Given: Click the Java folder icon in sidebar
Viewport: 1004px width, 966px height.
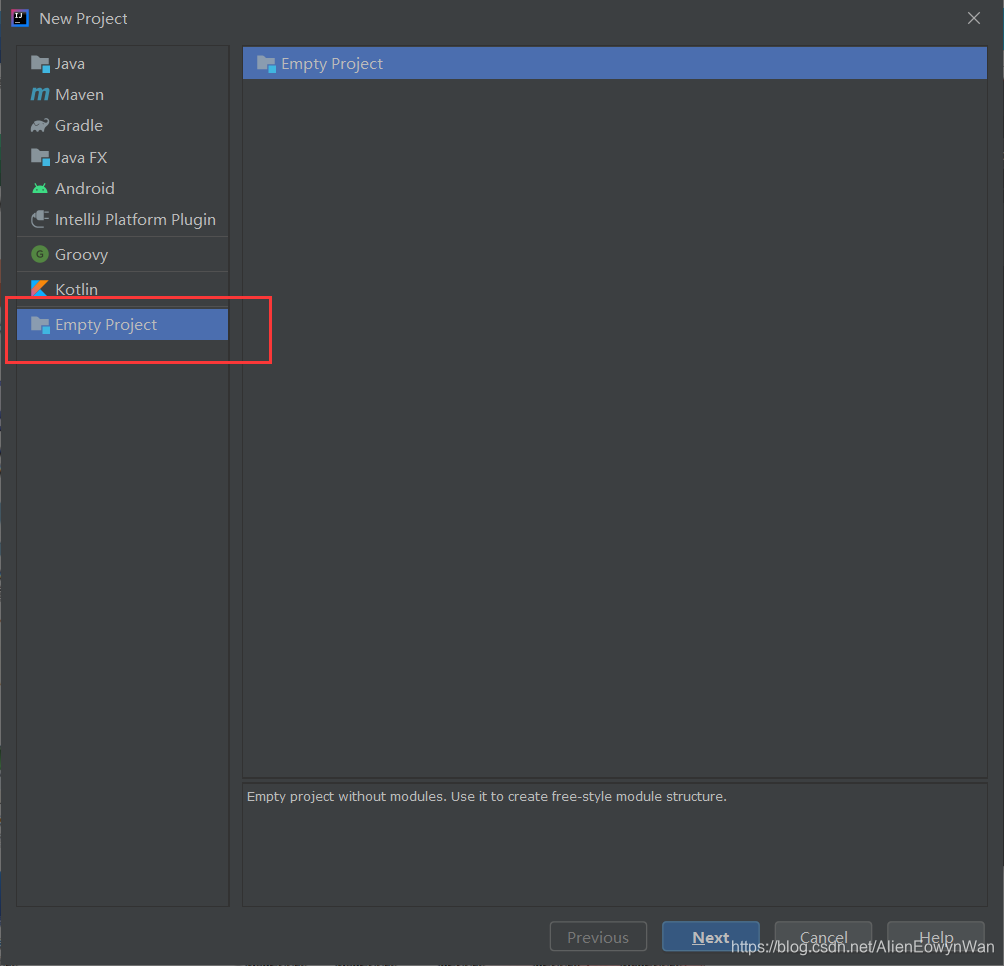Looking at the screenshot, I should (x=40, y=64).
